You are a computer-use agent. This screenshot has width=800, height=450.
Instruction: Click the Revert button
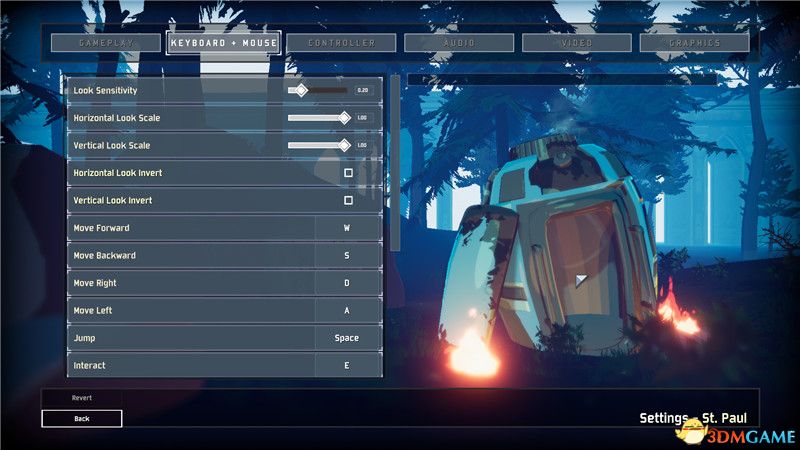coord(82,398)
